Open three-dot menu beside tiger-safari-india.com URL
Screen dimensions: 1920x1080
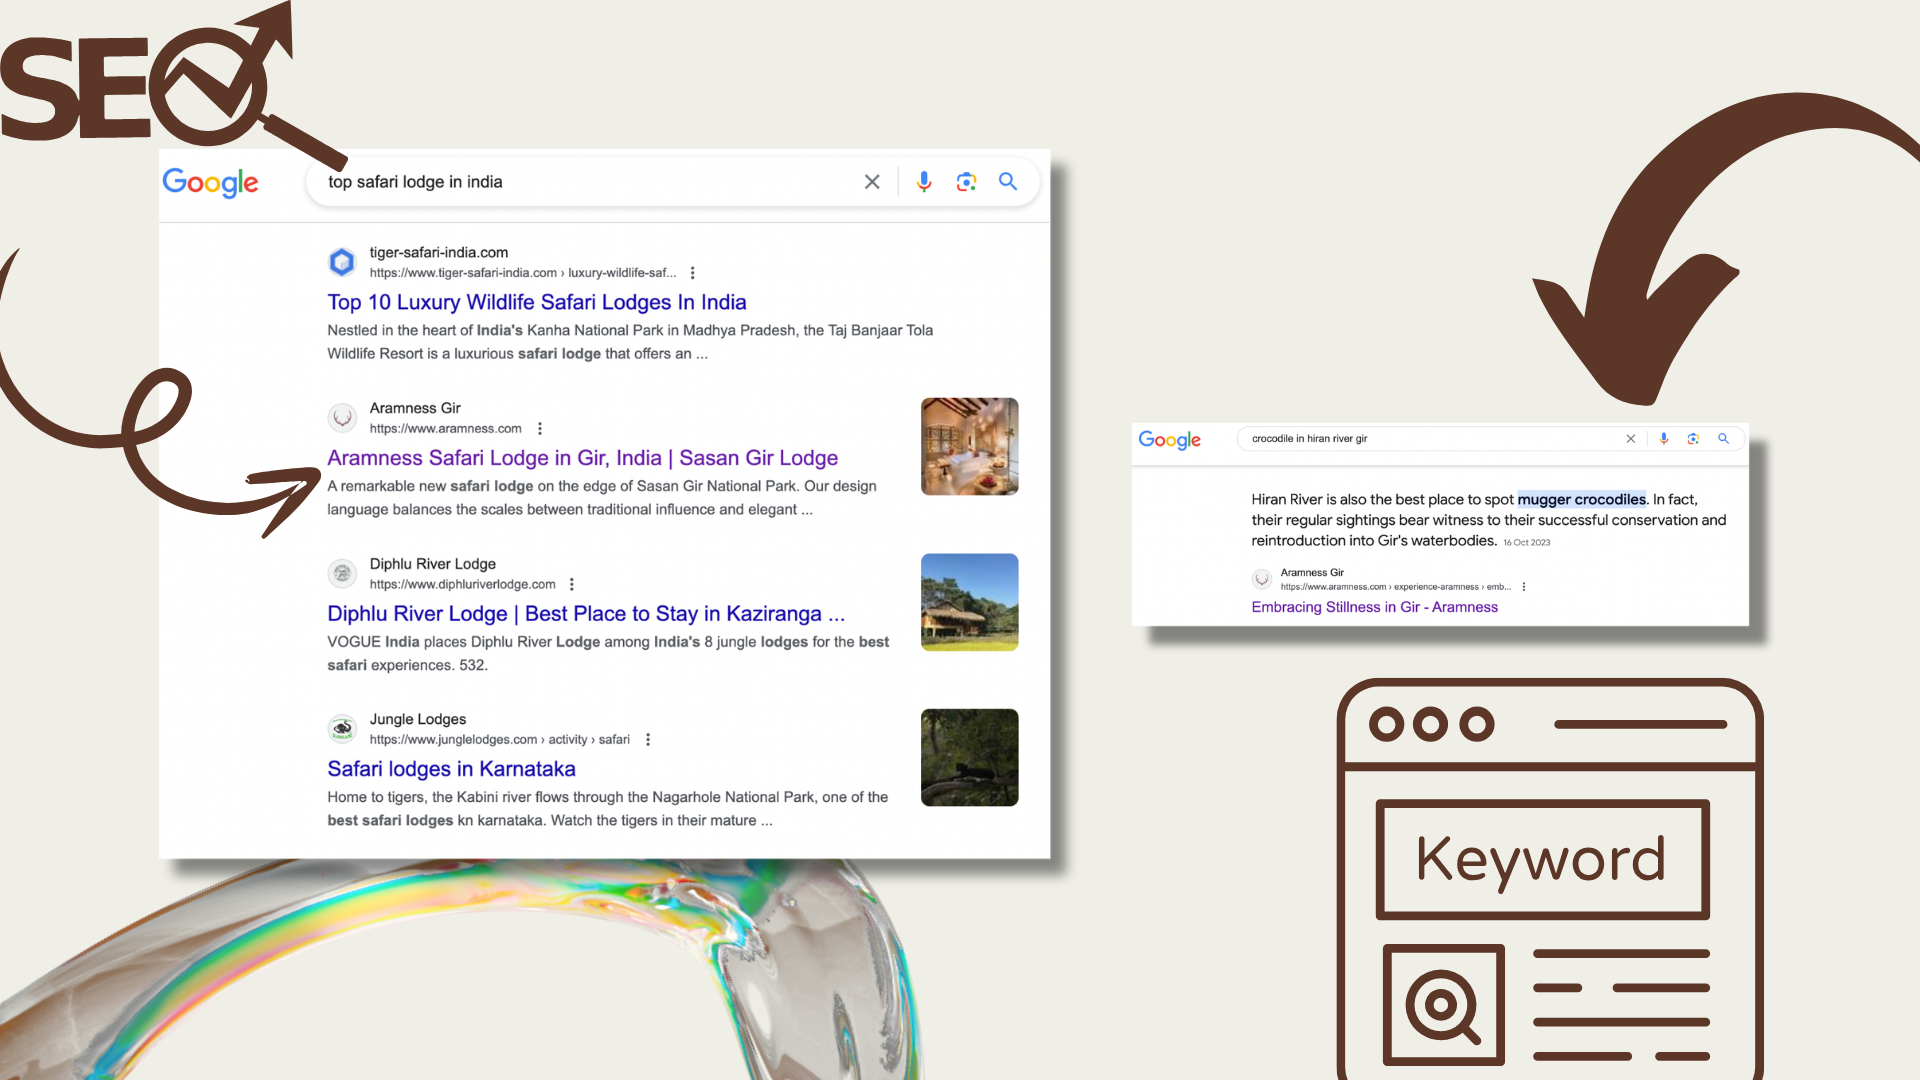click(x=692, y=273)
